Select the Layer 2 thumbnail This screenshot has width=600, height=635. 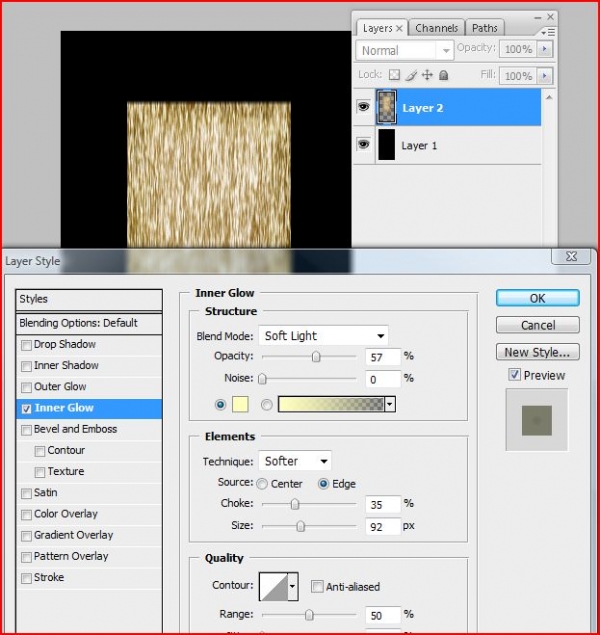[387, 107]
